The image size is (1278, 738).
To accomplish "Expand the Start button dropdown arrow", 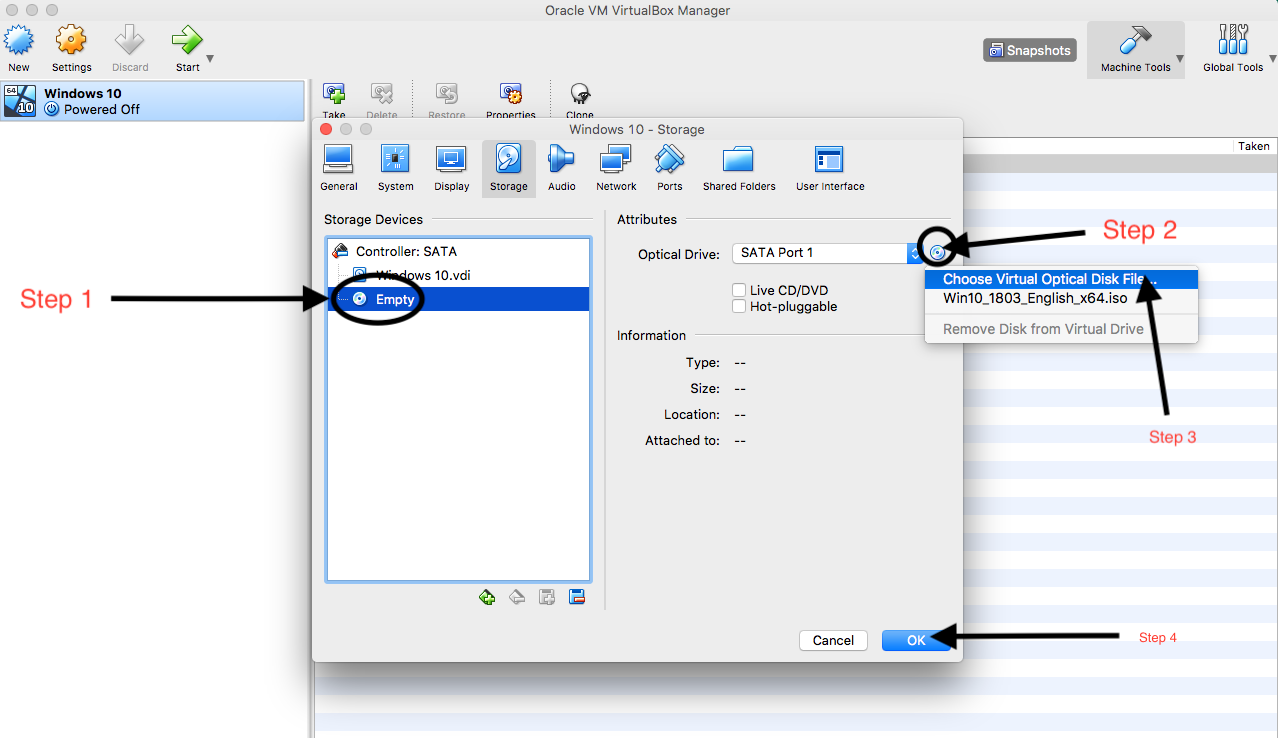I will 210,59.
